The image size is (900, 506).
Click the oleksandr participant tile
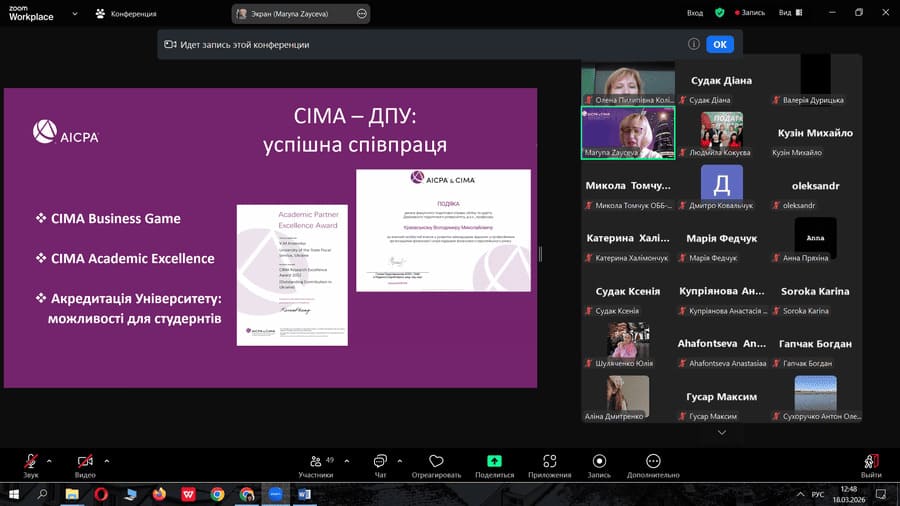(x=815, y=185)
